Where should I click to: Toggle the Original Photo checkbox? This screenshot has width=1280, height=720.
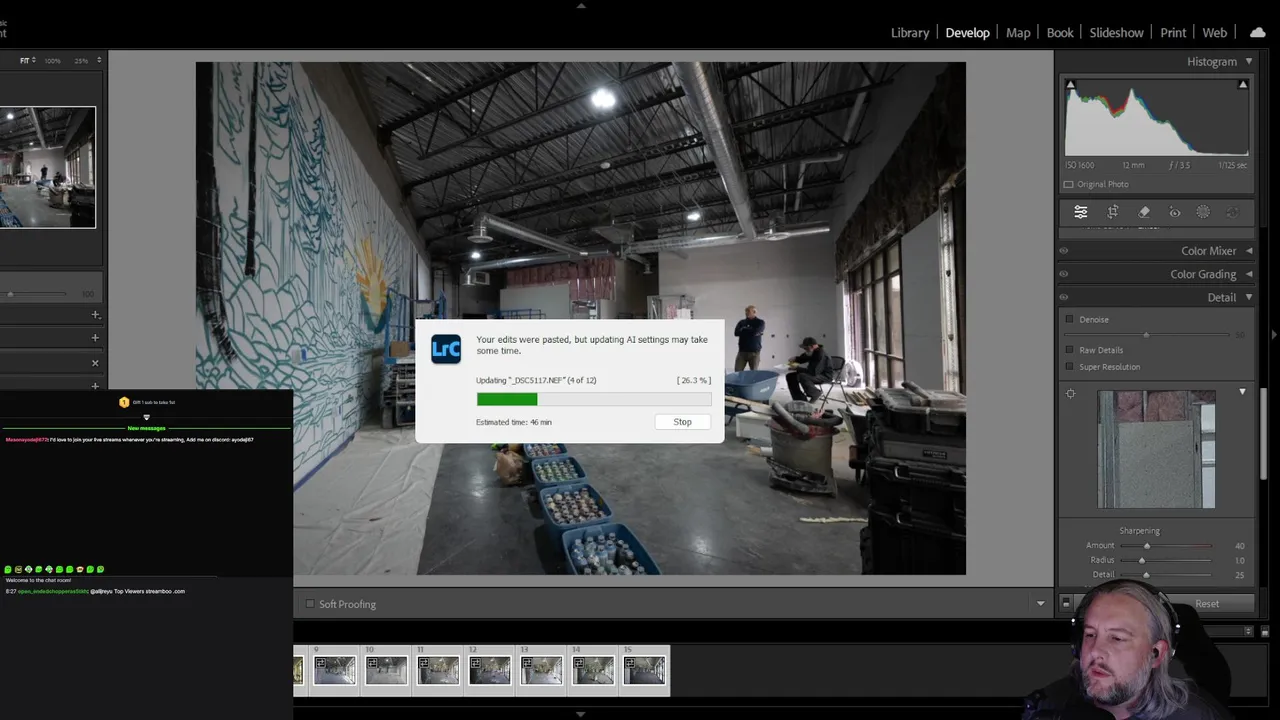click(1069, 184)
